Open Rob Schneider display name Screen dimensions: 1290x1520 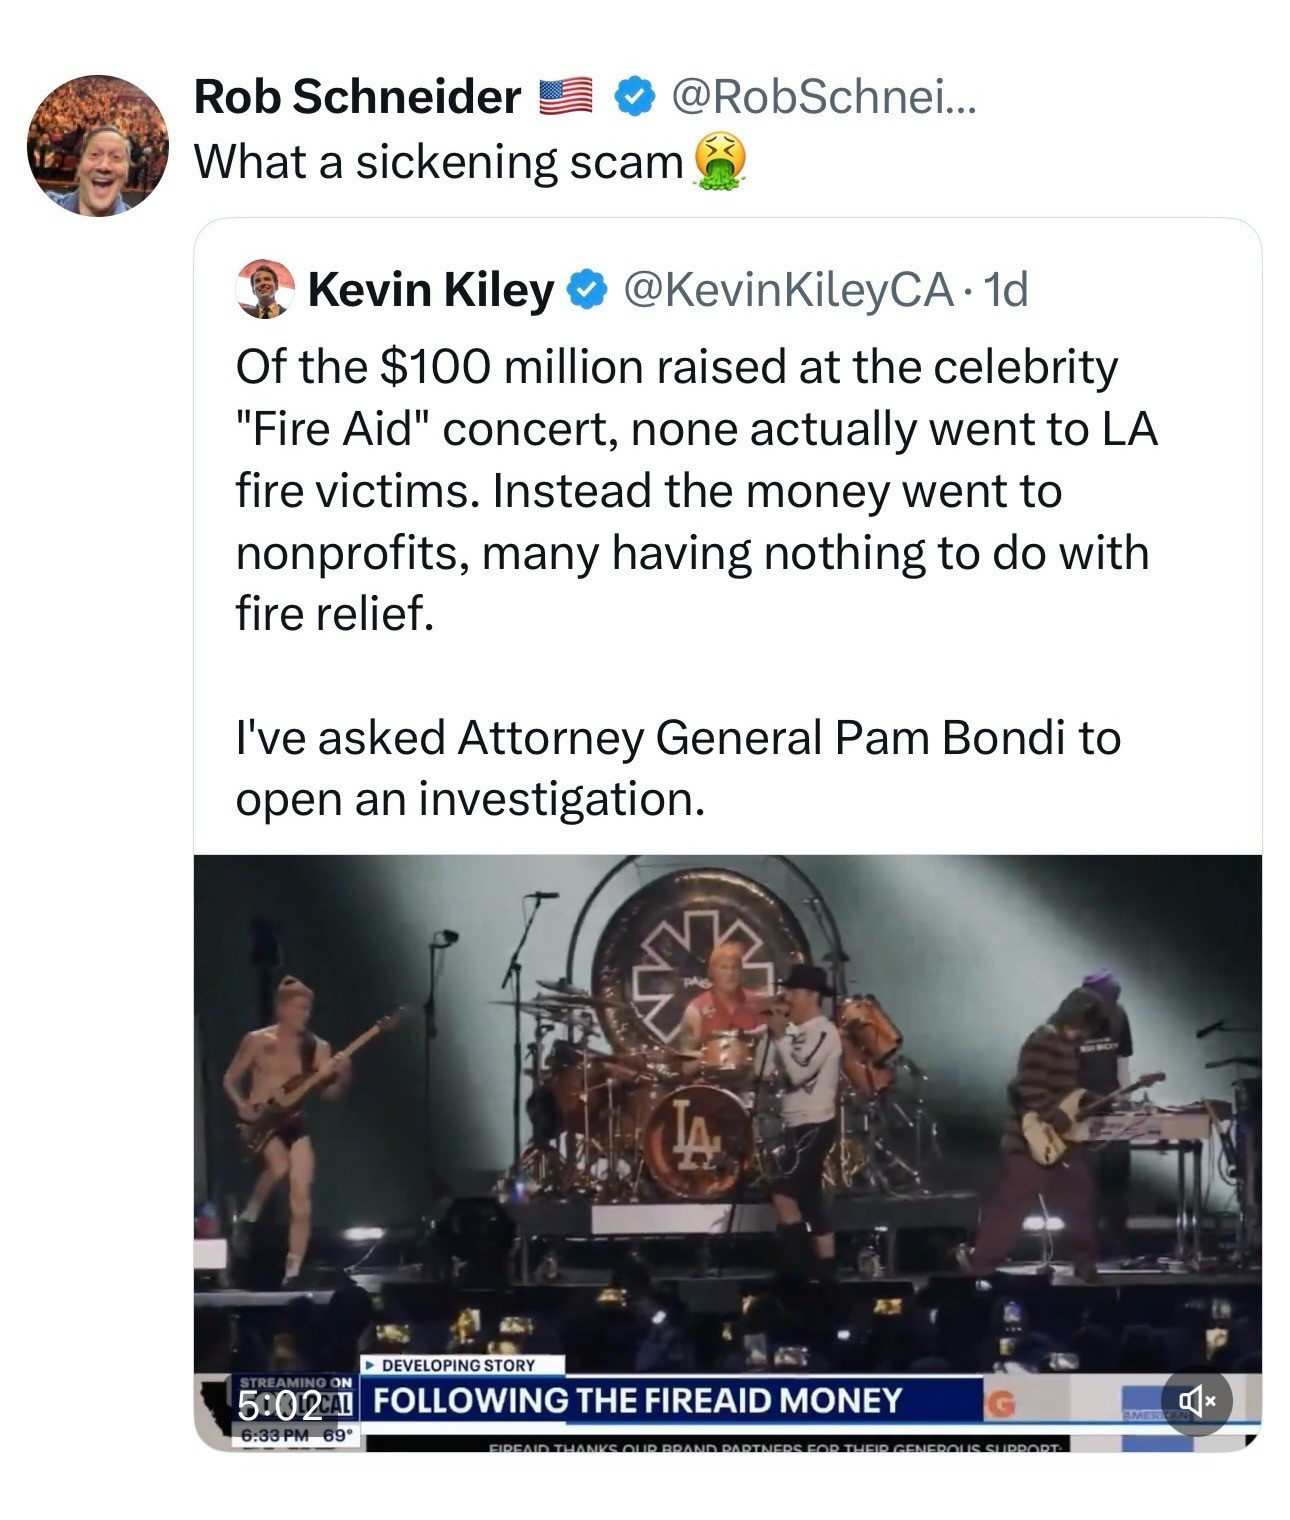point(357,97)
